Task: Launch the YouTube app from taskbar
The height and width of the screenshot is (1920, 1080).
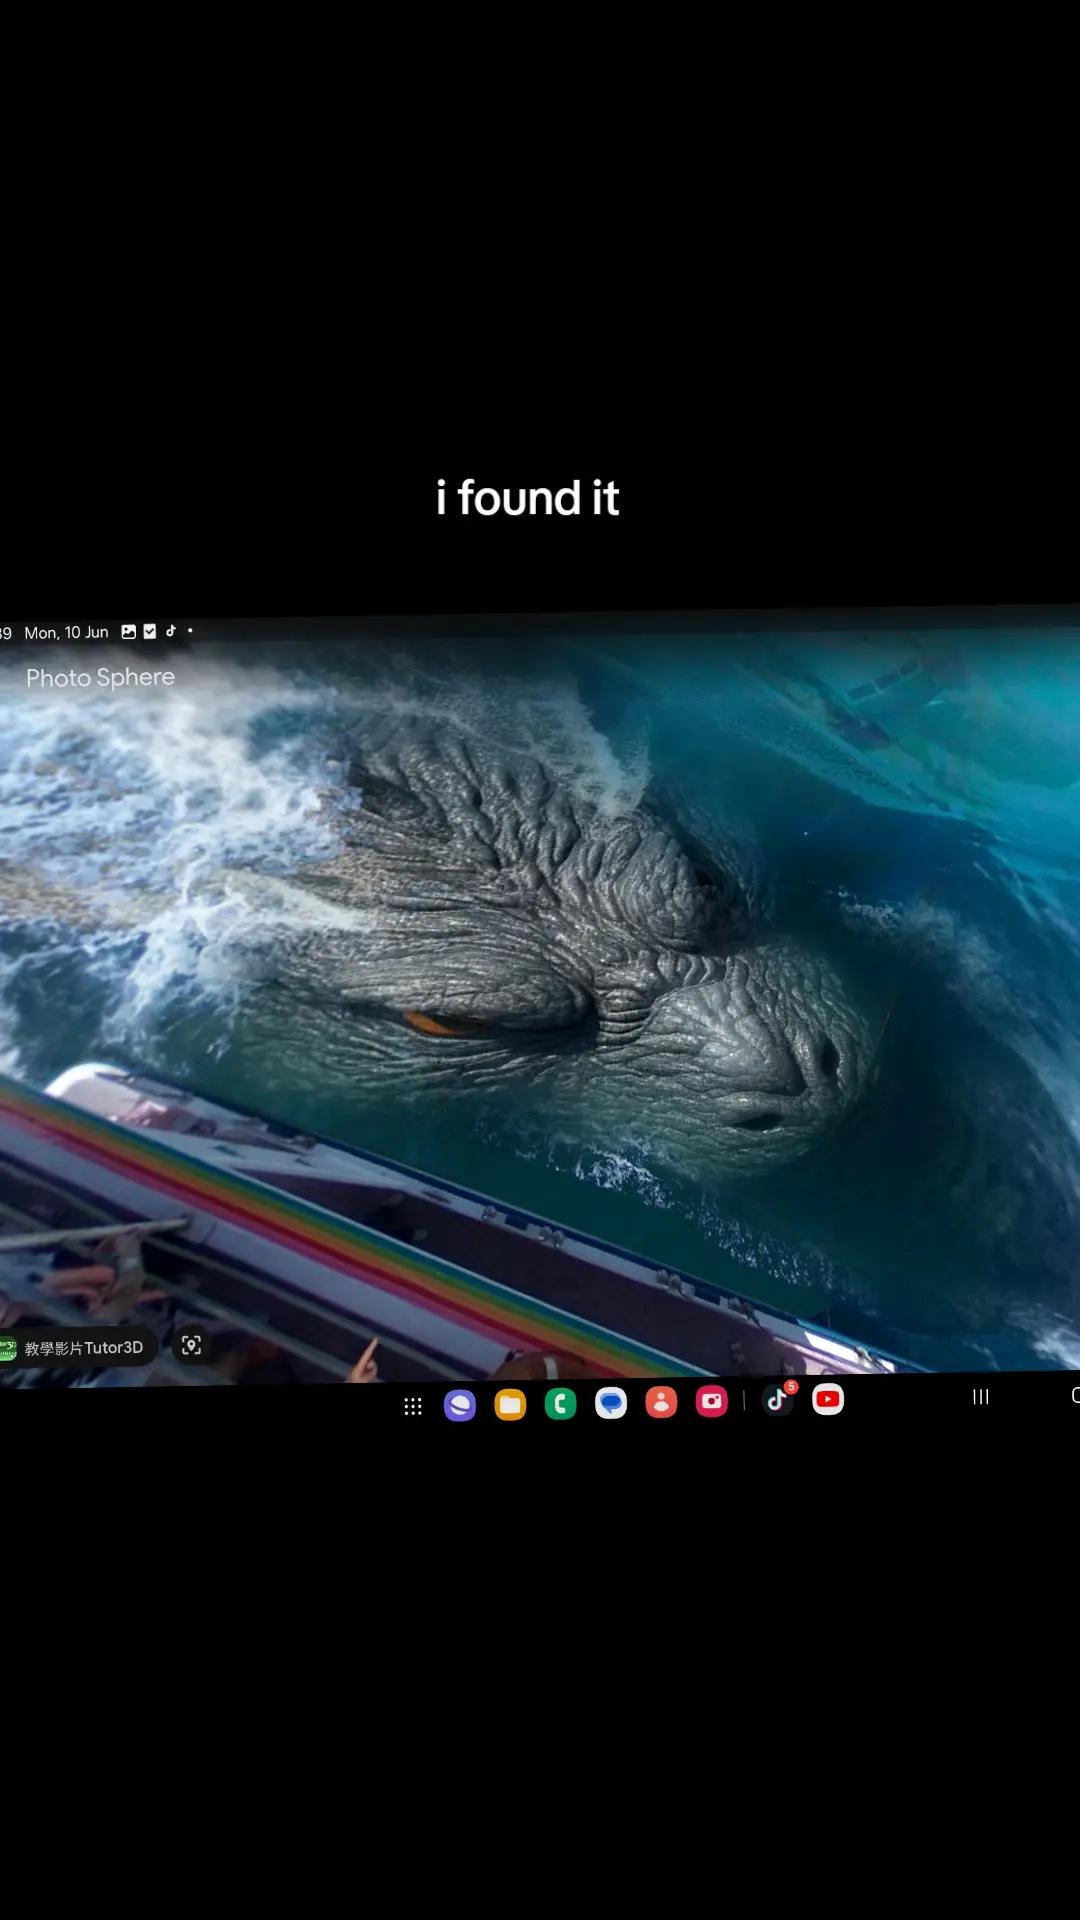Action: (828, 1399)
